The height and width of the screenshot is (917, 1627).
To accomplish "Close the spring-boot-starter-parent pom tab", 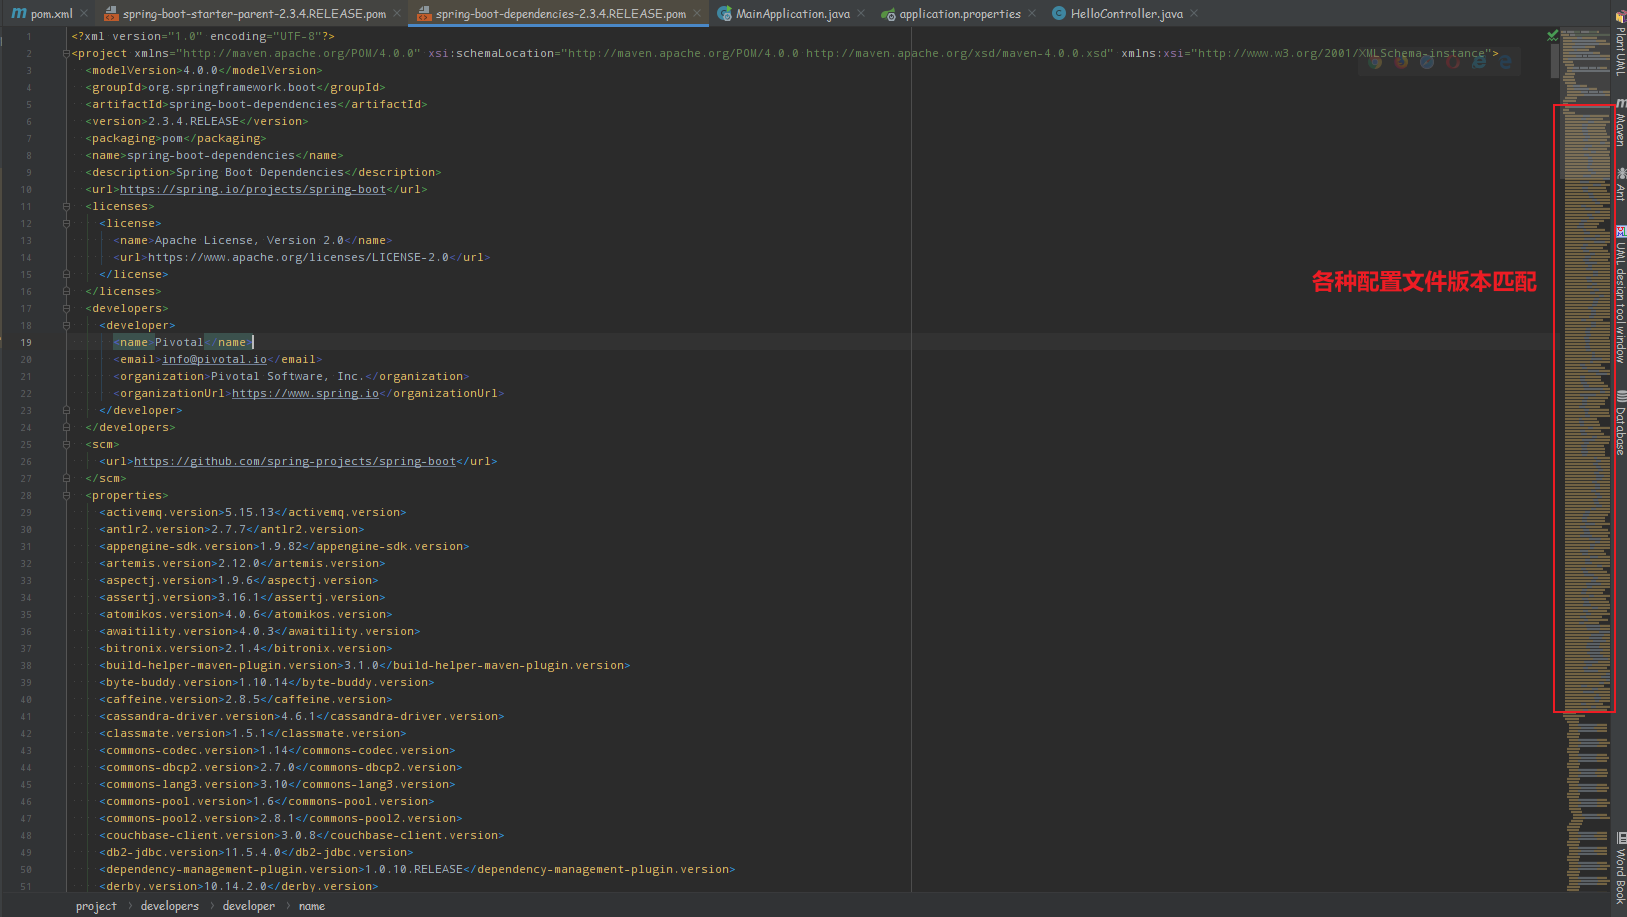I will tap(397, 13).
